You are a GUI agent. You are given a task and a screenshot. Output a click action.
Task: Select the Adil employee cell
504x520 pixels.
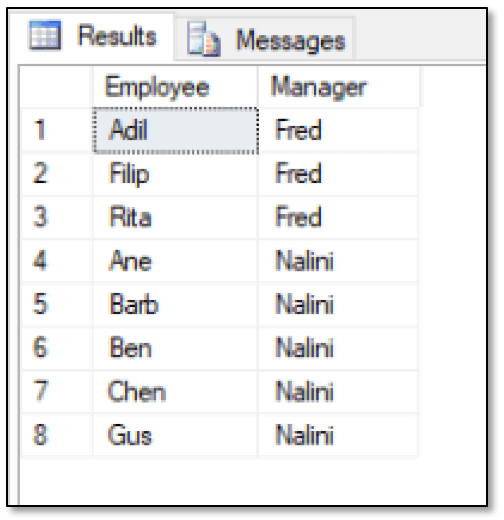(176, 130)
